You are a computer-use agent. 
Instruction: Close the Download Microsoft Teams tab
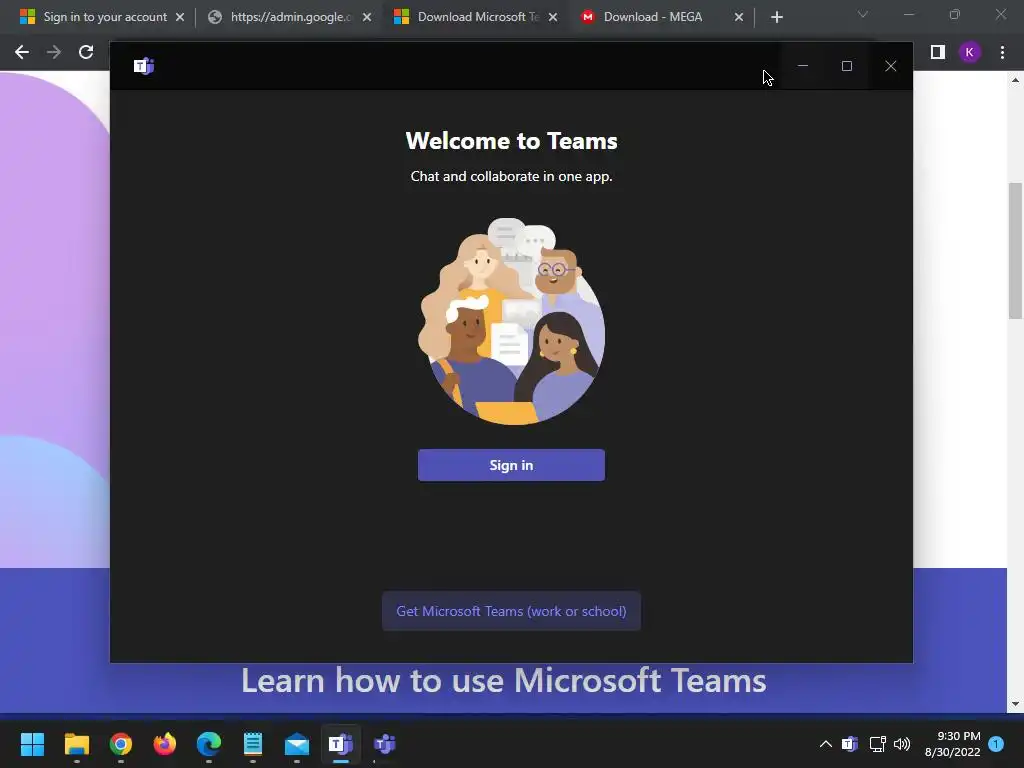click(x=553, y=17)
